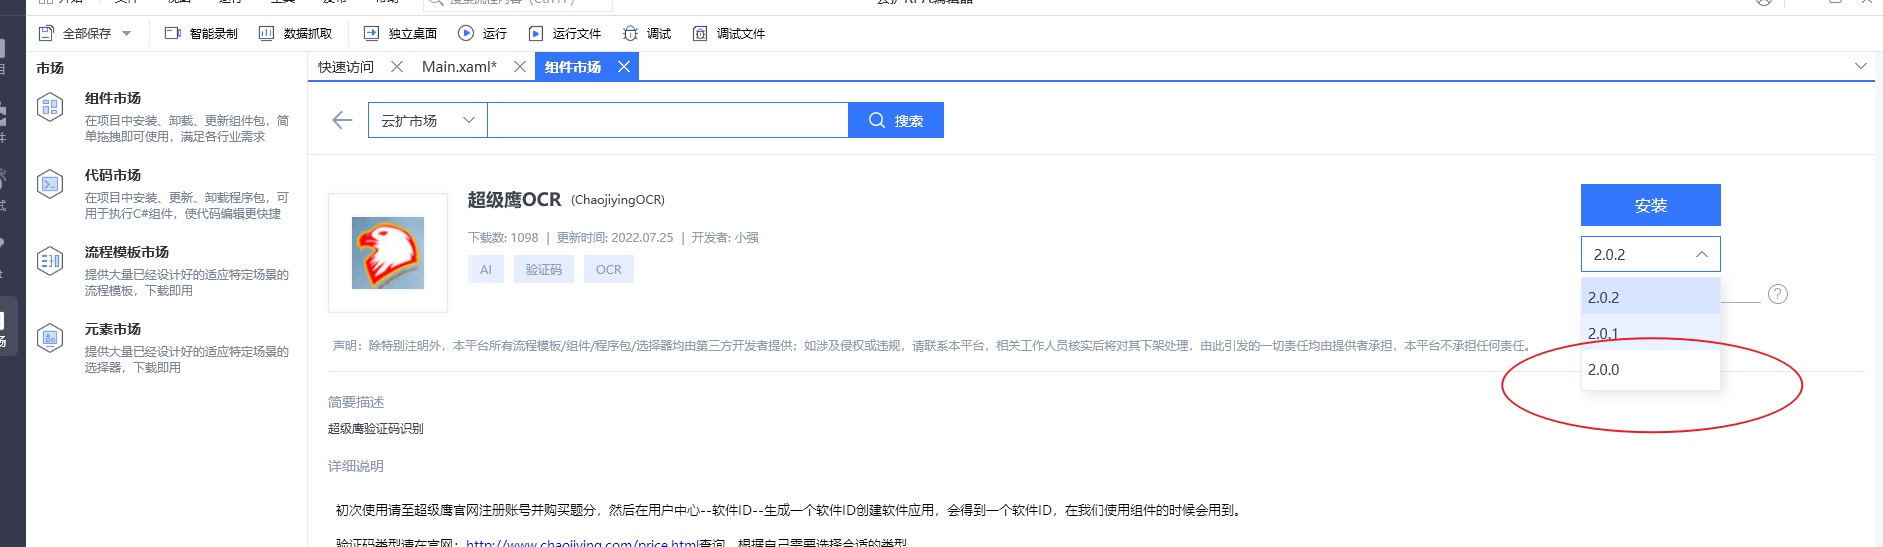The width and height of the screenshot is (1883, 547).
Task: Click the 全部保存 save-all icon
Action: 46,34
